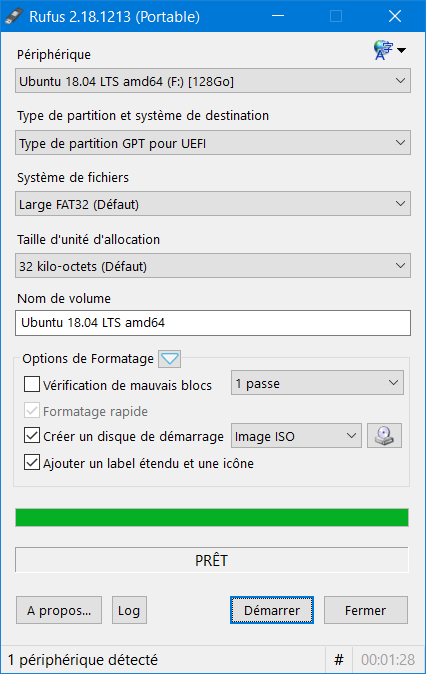The width and height of the screenshot is (426, 674).
Task: Close the Rufus window with X
Action: 395,16
